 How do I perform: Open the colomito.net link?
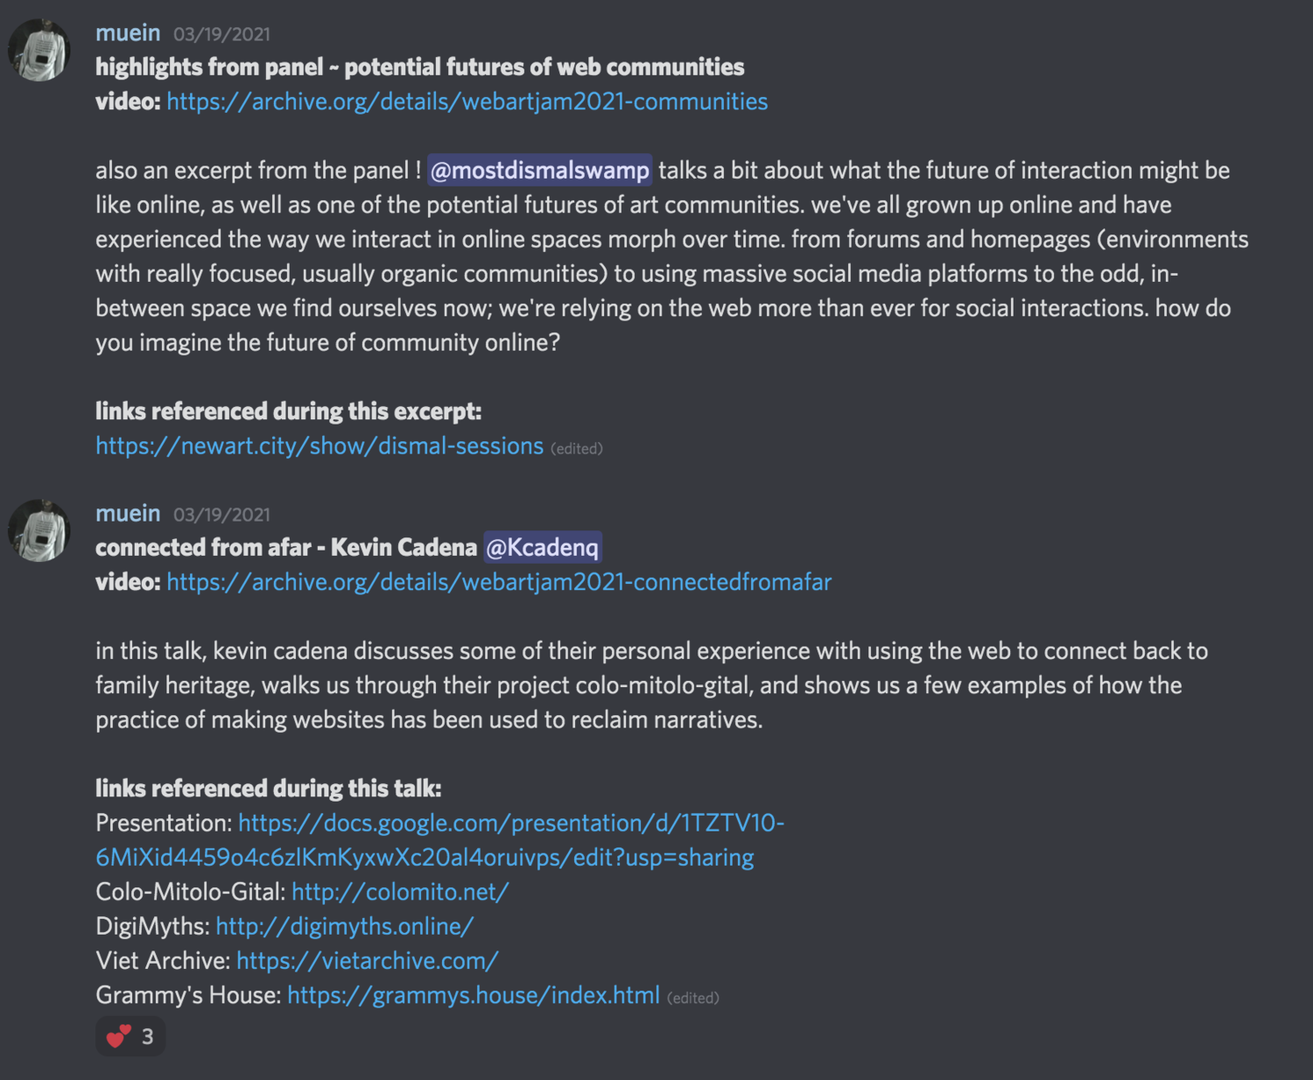(400, 892)
